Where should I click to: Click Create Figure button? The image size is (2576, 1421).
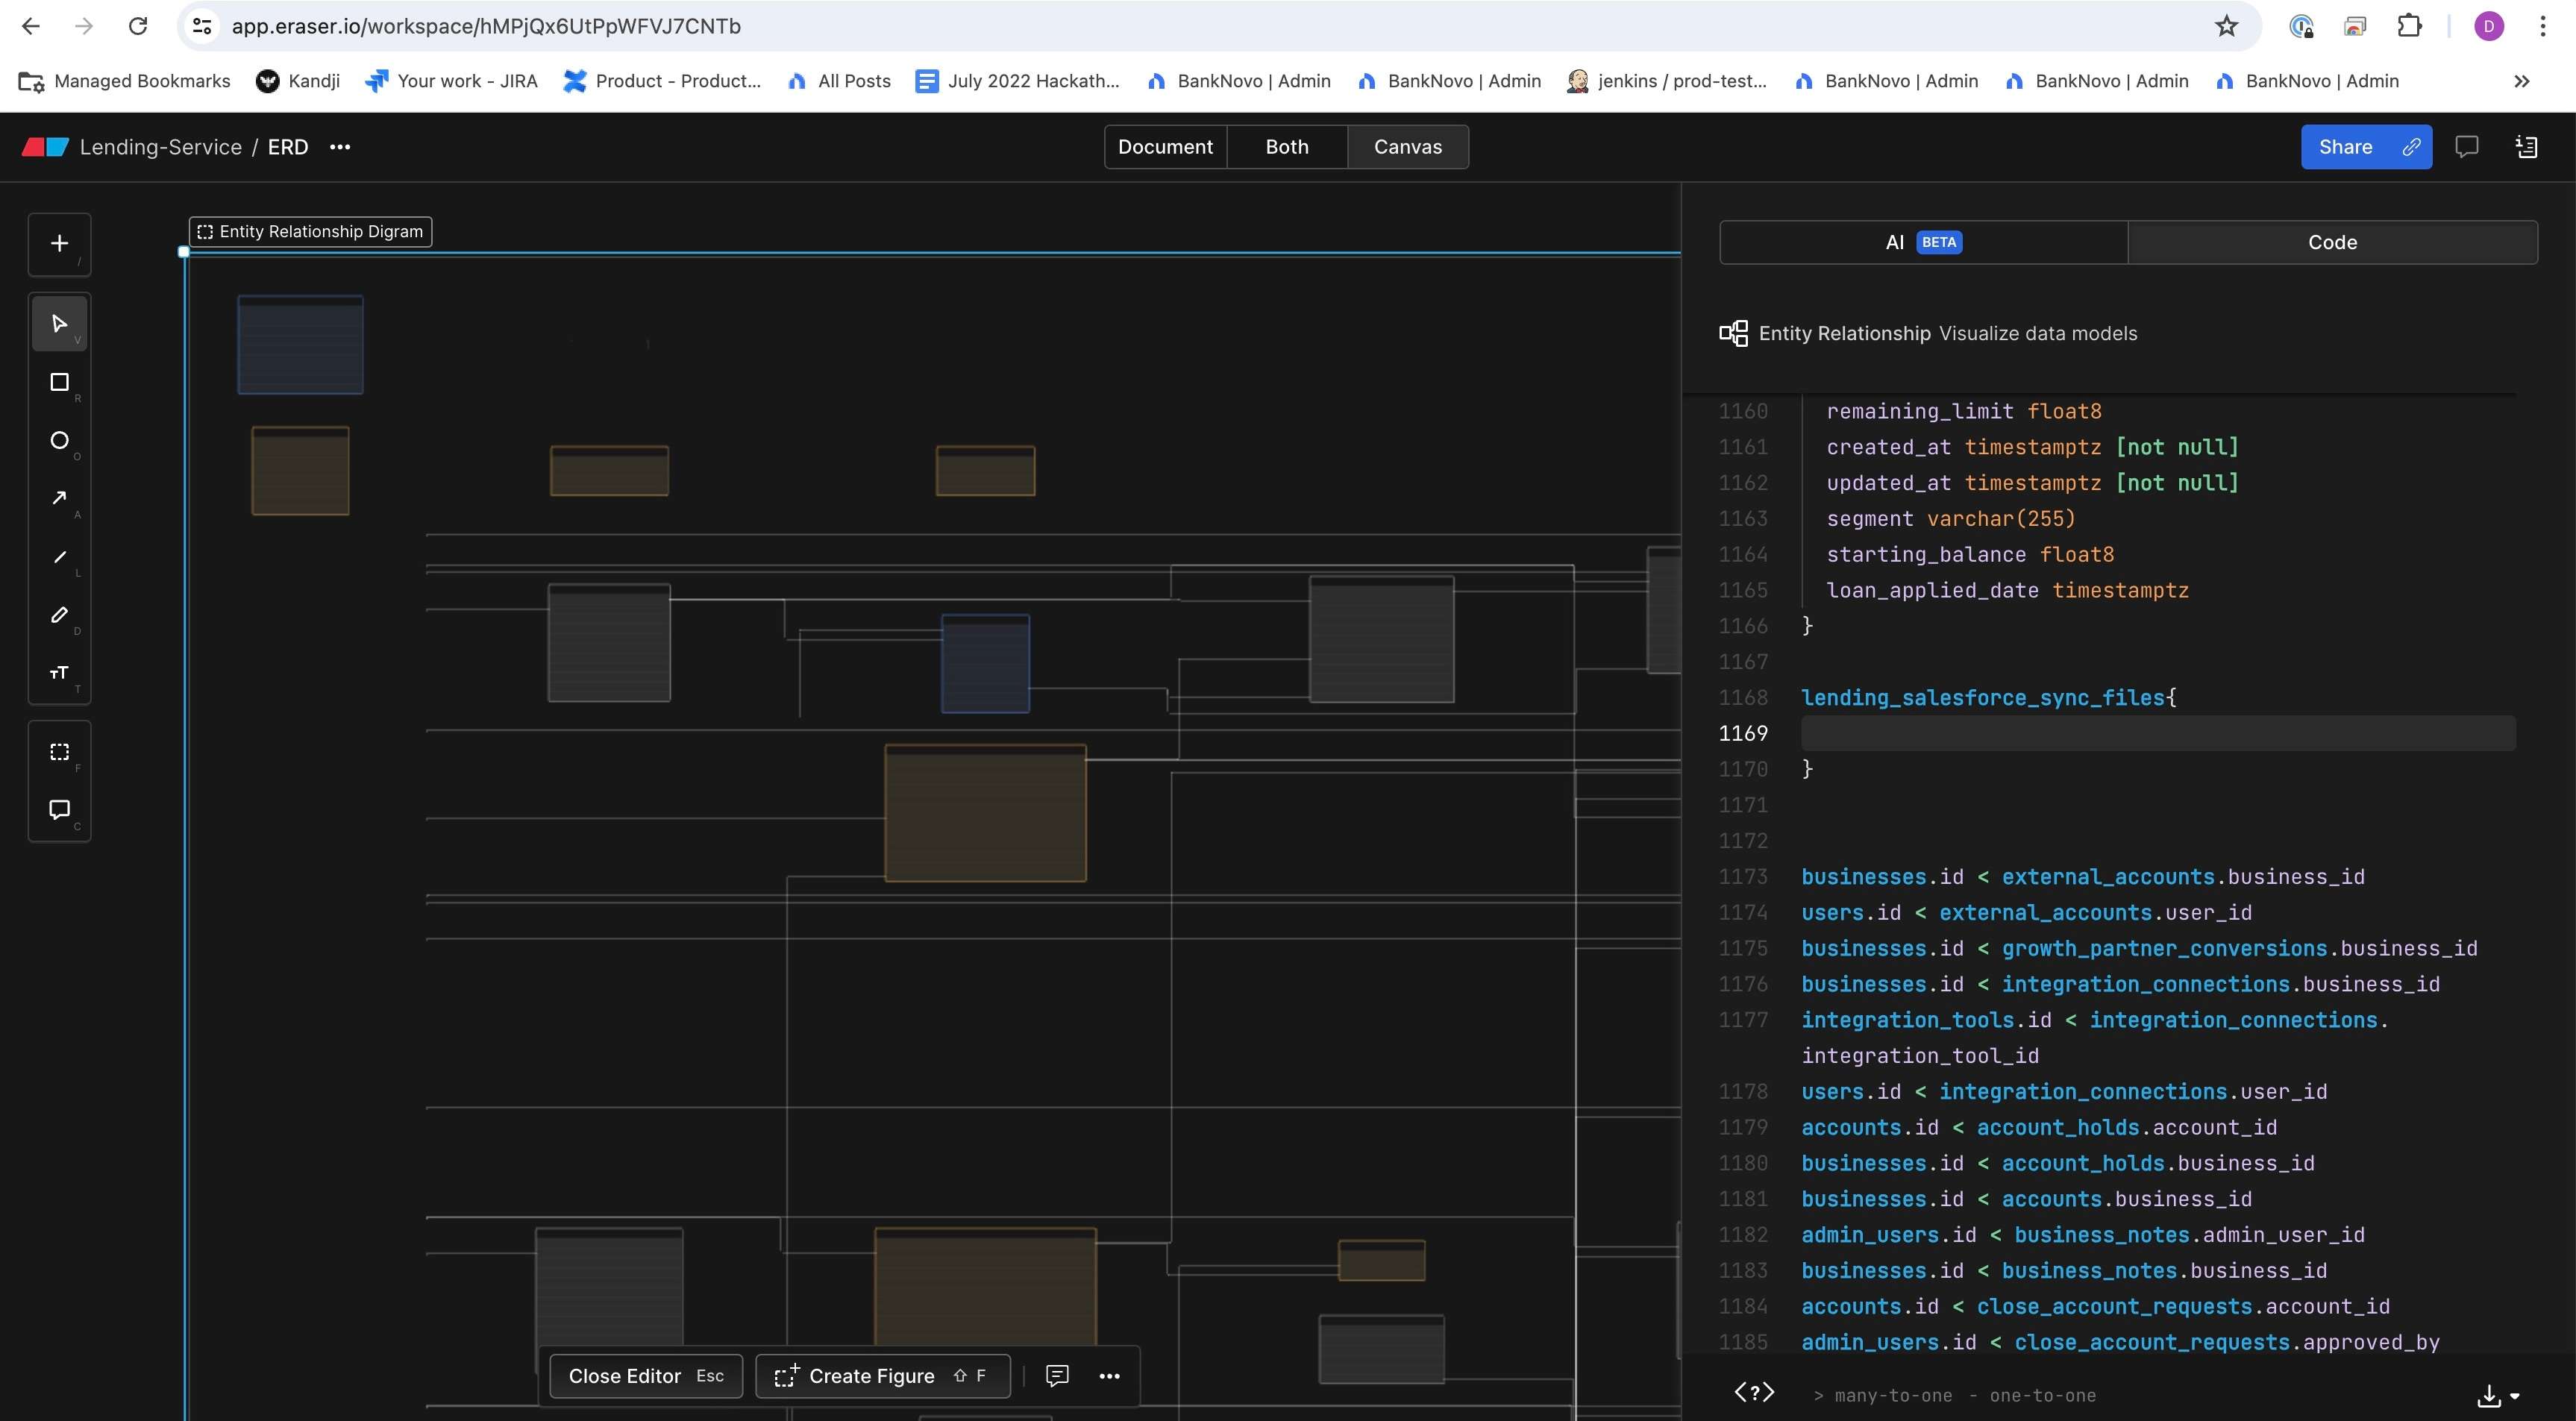883,1376
